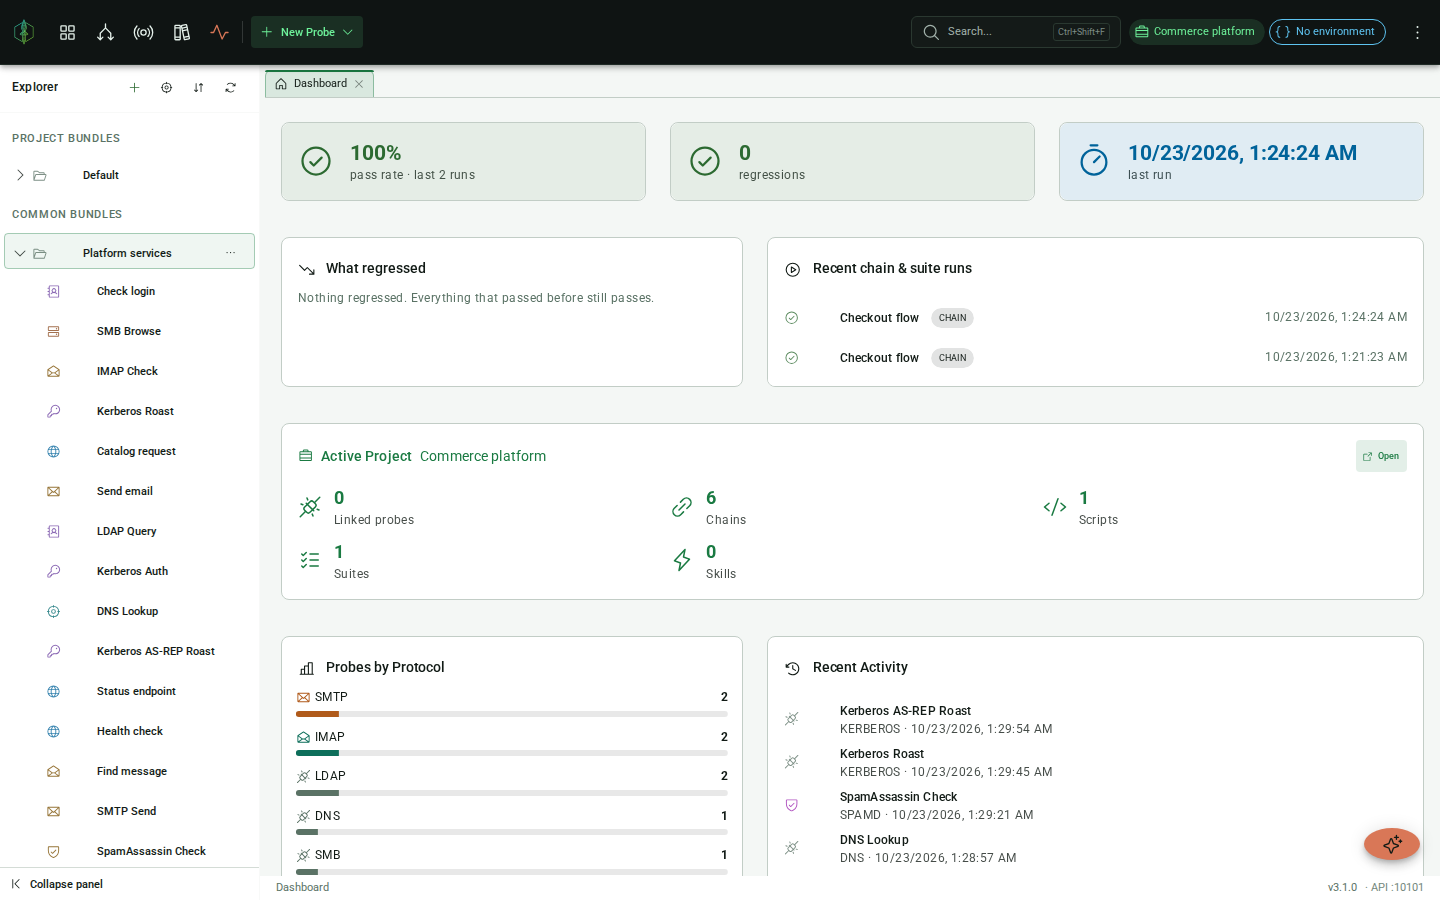Open the broadcast signal icon in top bar

click(143, 32)
